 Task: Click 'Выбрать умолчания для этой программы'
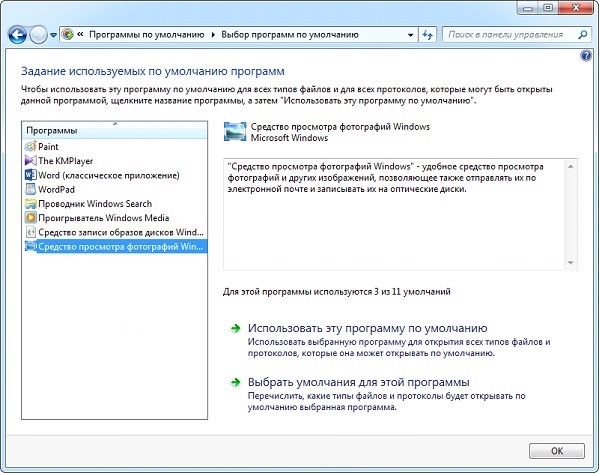[x=359, y=382]
